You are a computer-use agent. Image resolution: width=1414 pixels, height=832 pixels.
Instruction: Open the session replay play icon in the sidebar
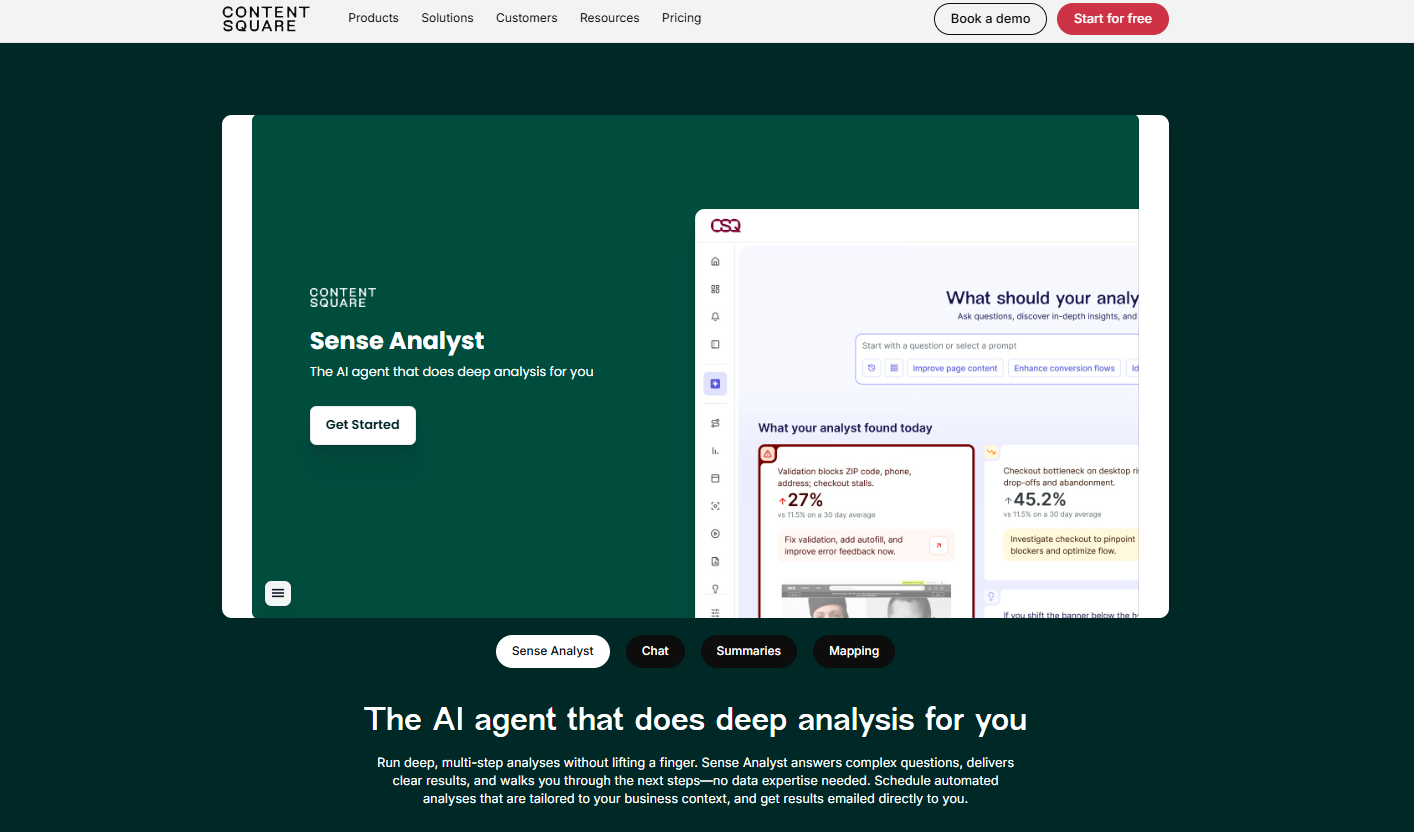(x=715, y=534)
